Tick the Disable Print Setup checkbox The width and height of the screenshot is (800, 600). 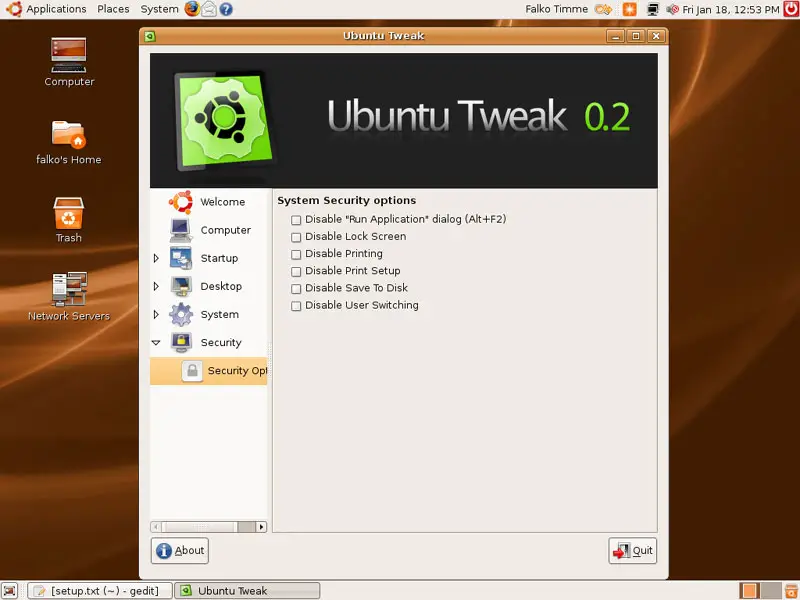(x=296, y=271)
